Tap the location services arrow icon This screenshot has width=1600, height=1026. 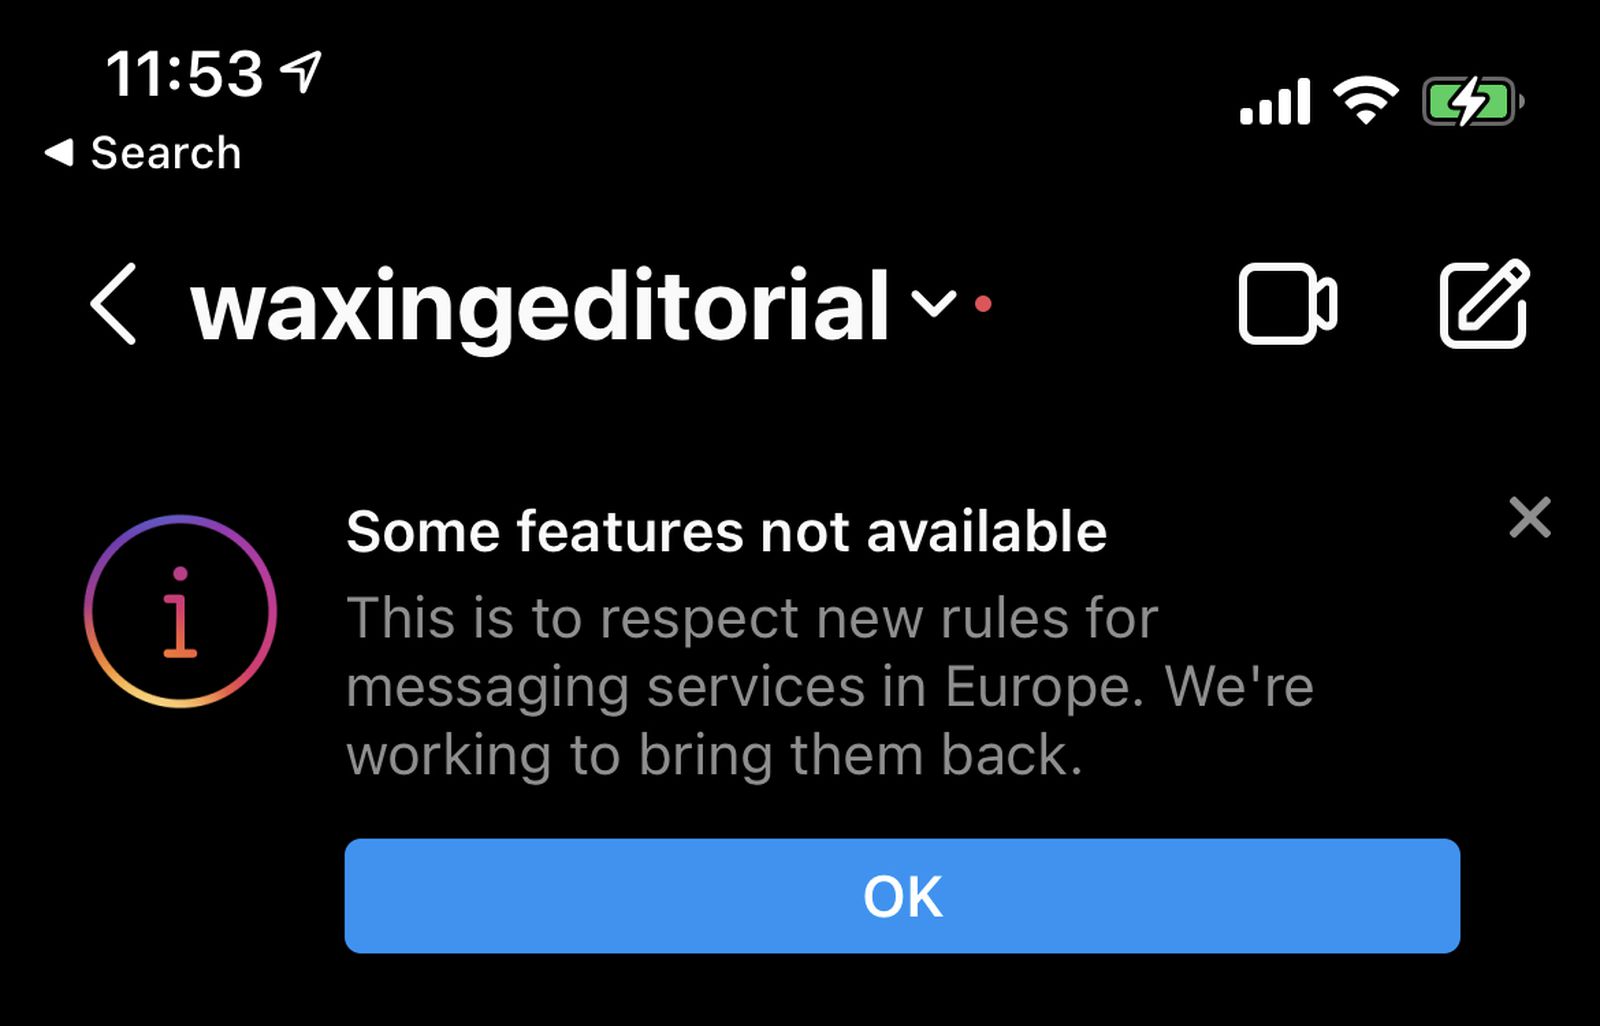pos(301,72)
